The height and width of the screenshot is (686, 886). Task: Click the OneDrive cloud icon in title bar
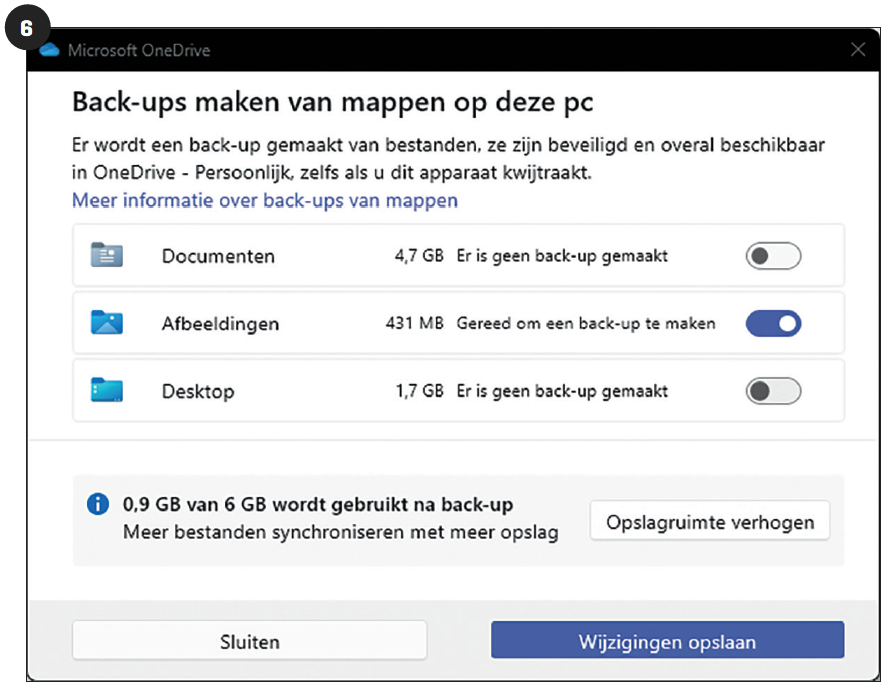pos(50,50)
